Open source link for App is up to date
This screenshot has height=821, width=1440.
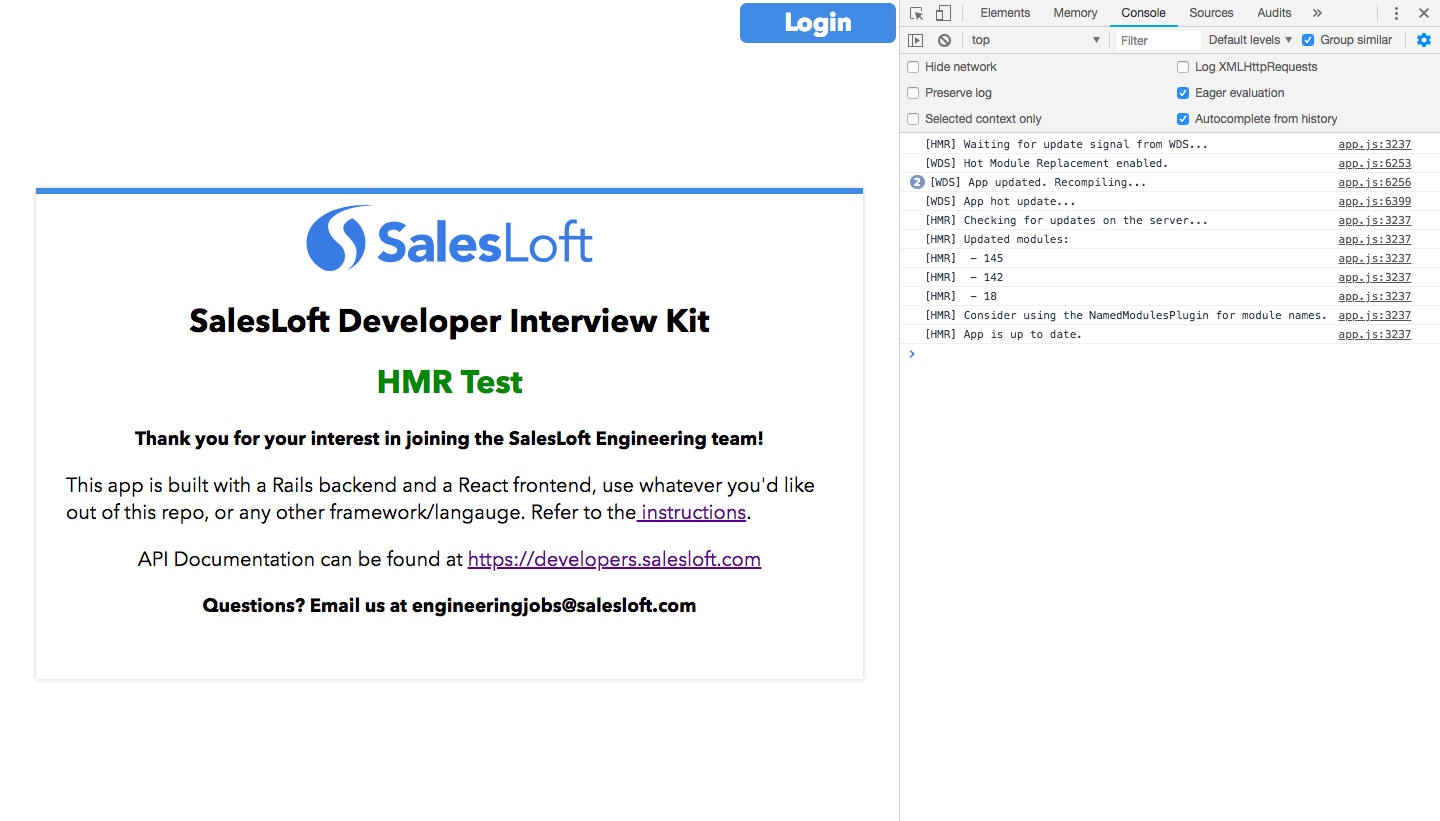[x=1375, y=334]
